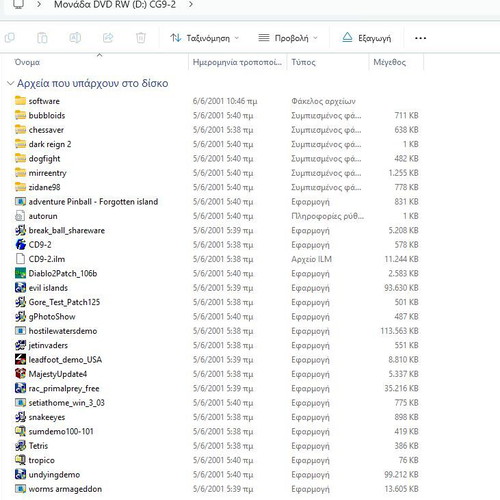Sort by the Όνομα column header

coord(27,62)
